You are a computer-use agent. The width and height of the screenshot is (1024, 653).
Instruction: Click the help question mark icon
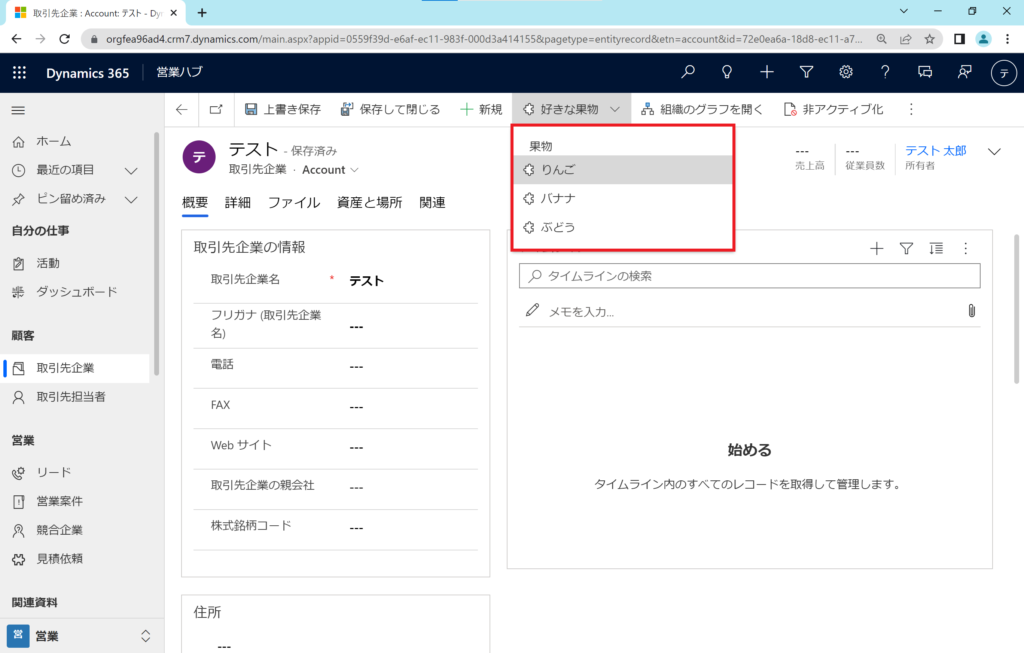[885, 73]
